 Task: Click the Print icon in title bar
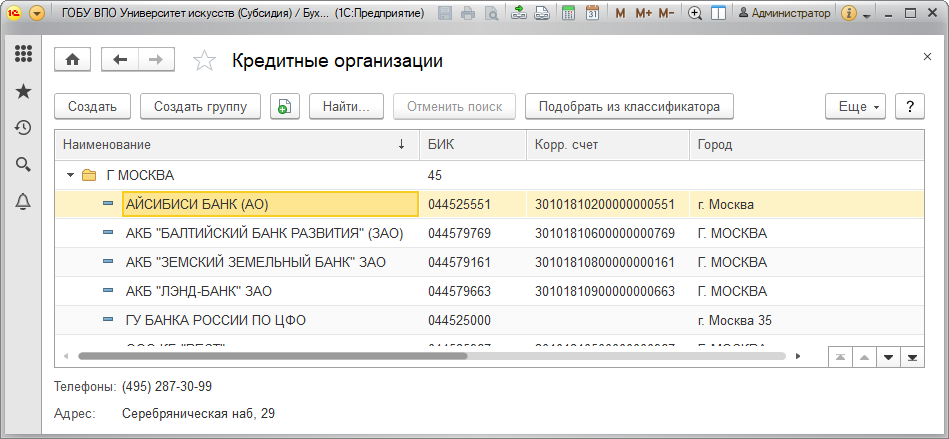468,13
